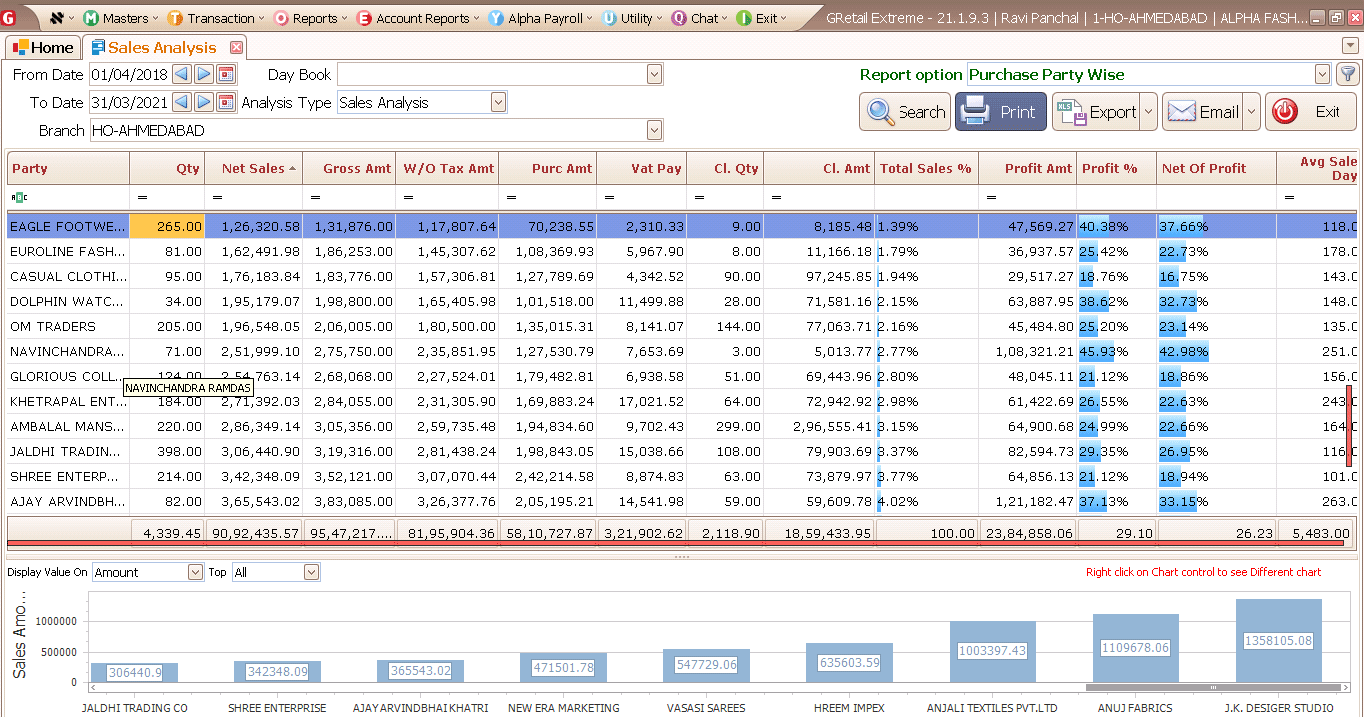Click Profit % cell showing 45.93%
This screenshot has height=717, width=1364.
1116,352
